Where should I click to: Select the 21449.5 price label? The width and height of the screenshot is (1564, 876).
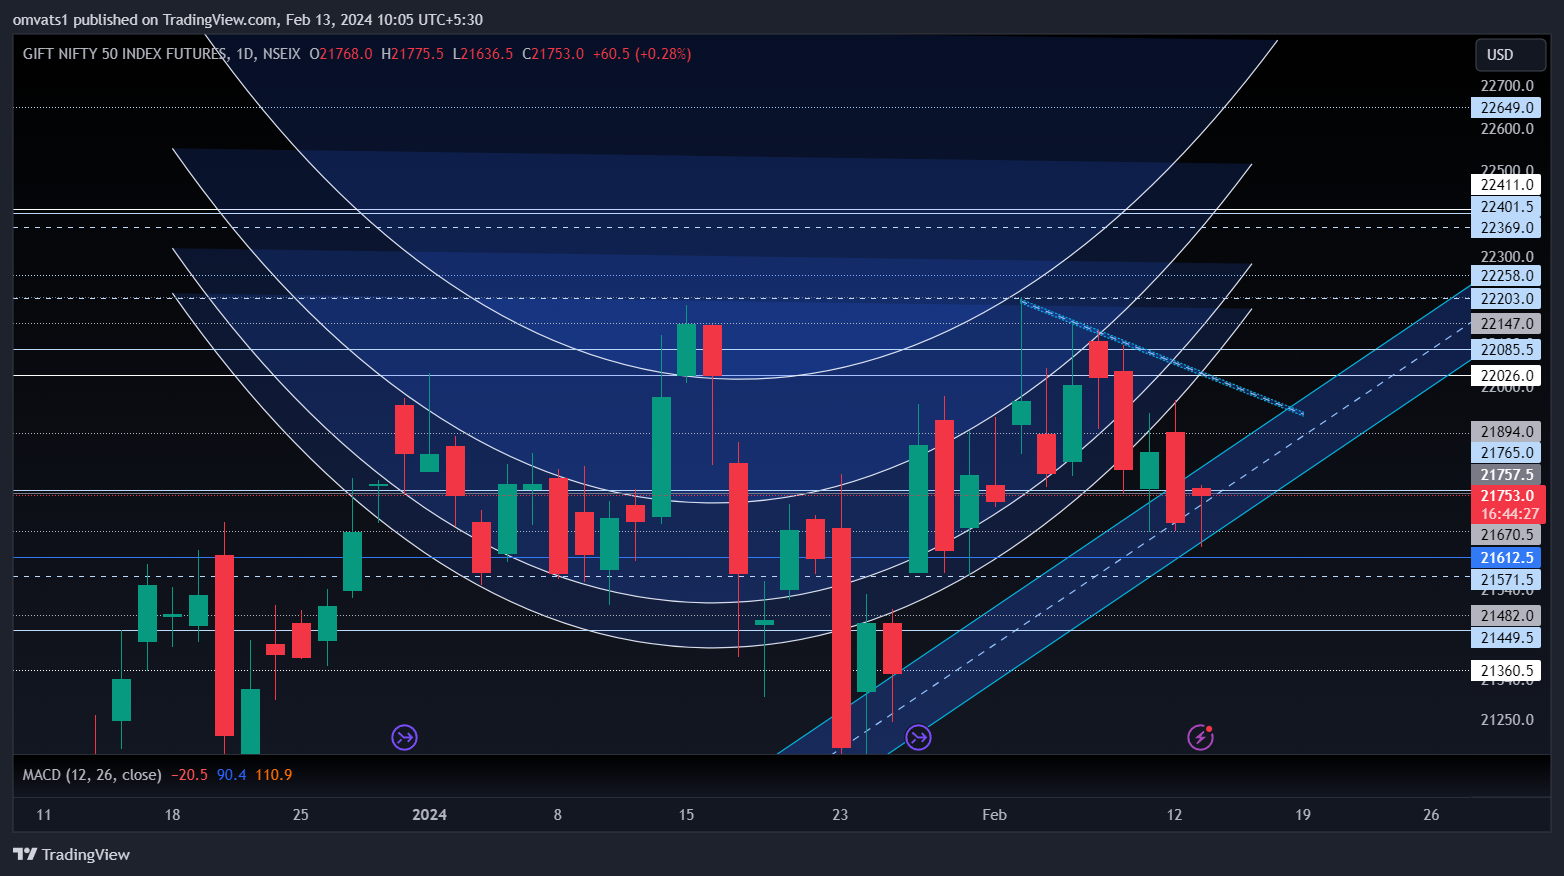coord(1506,638)
